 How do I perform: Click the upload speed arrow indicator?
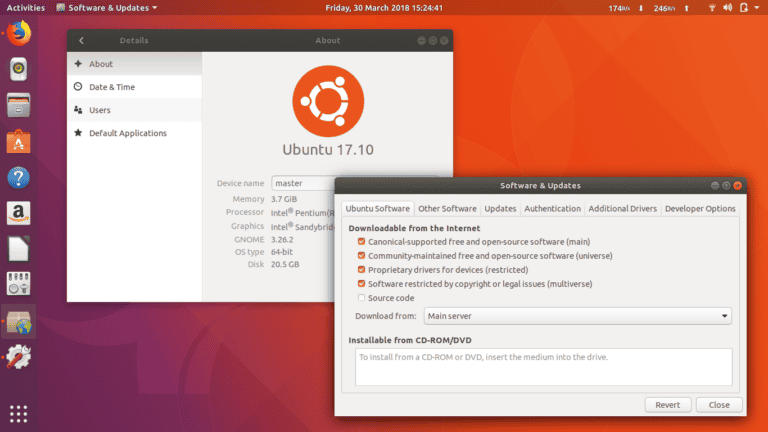pyautogui.click(x=686, y=8)
